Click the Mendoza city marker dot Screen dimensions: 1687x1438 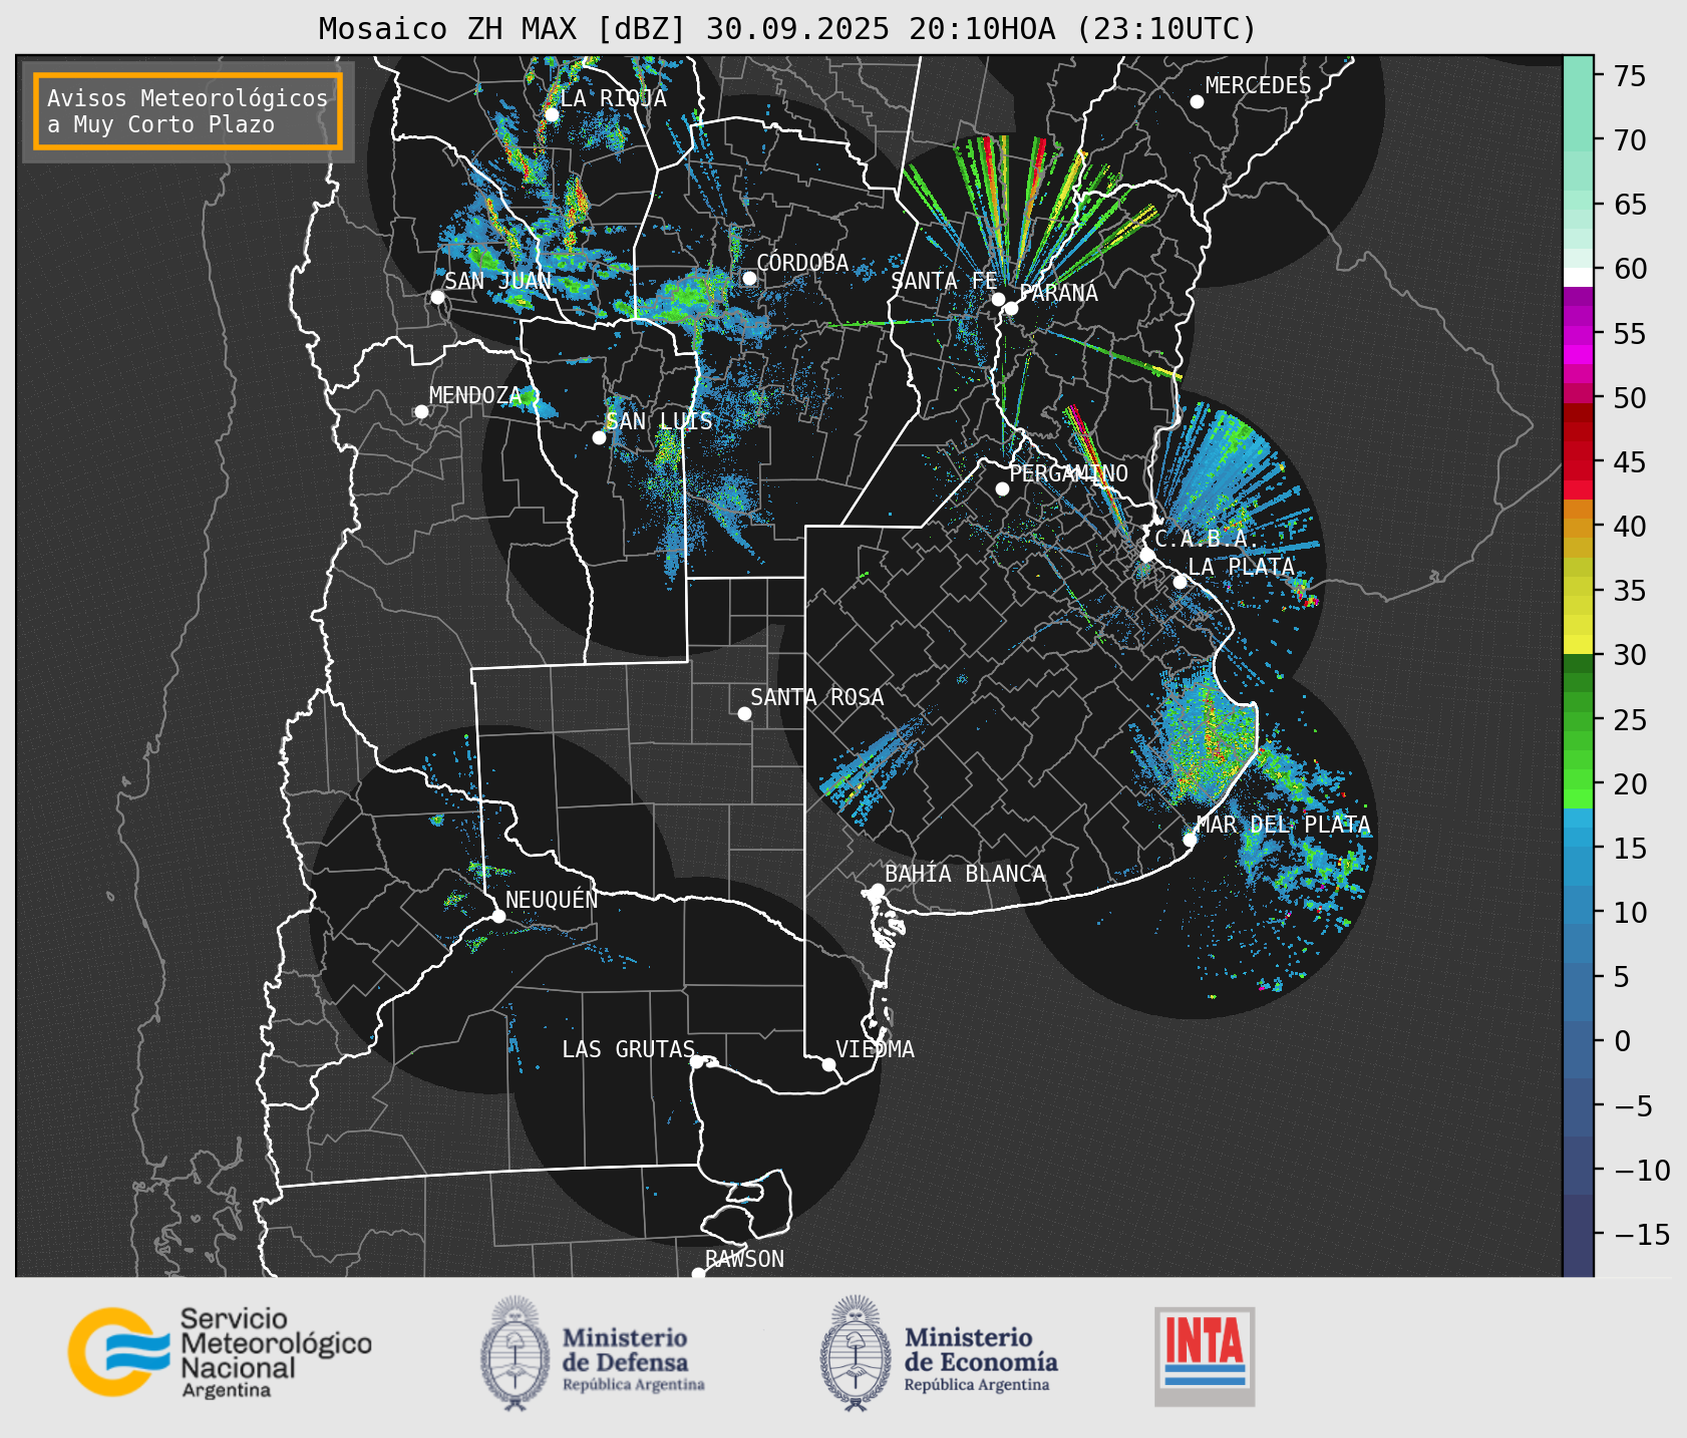(x=421, y=412)
